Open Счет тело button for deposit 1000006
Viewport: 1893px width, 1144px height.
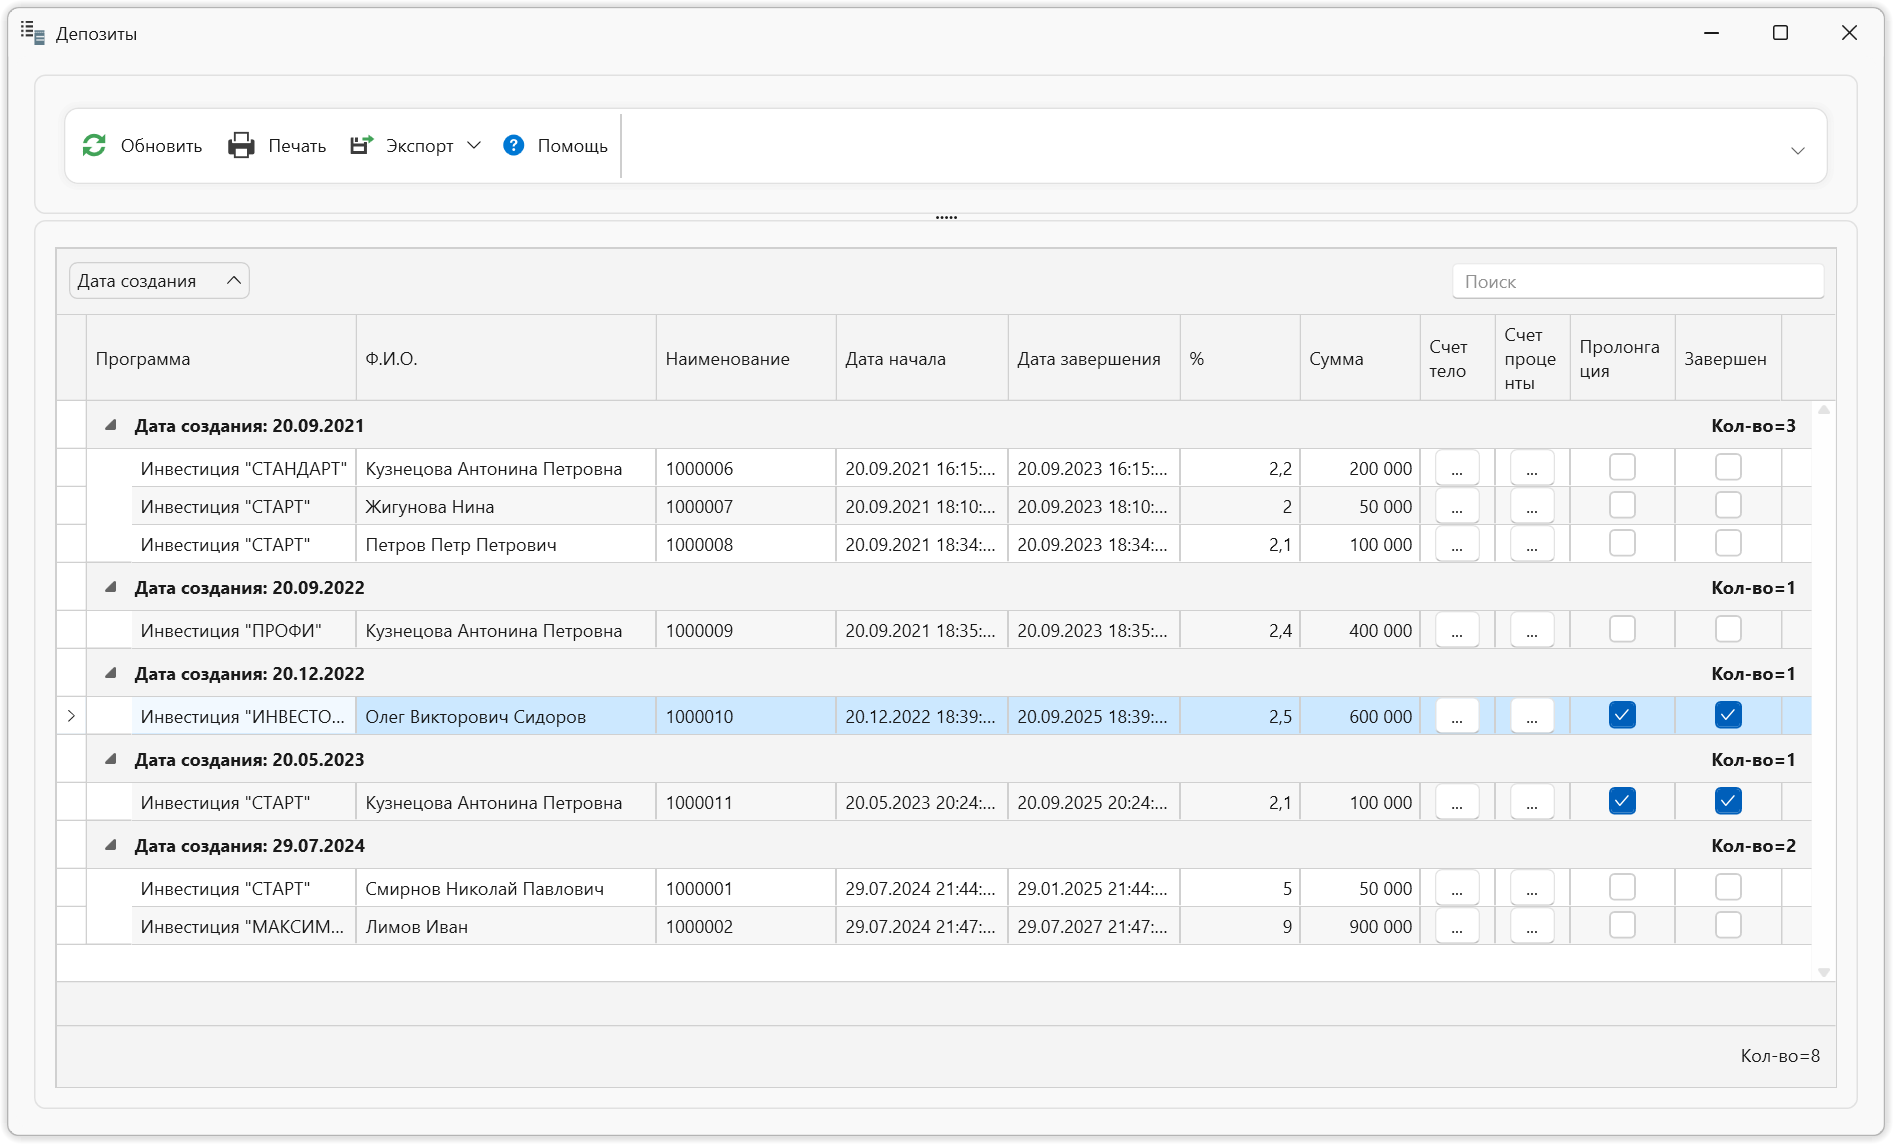[1457, 468]
